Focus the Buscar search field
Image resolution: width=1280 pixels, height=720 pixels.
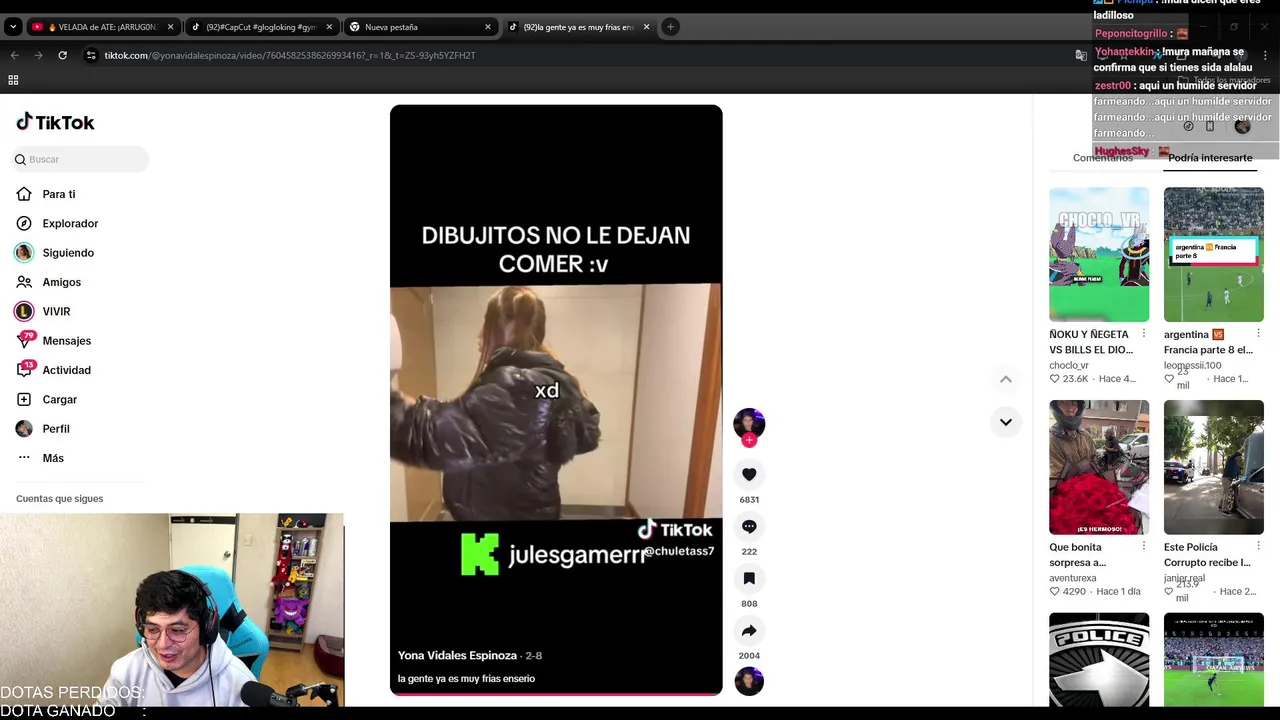click(x=81, y=159)
